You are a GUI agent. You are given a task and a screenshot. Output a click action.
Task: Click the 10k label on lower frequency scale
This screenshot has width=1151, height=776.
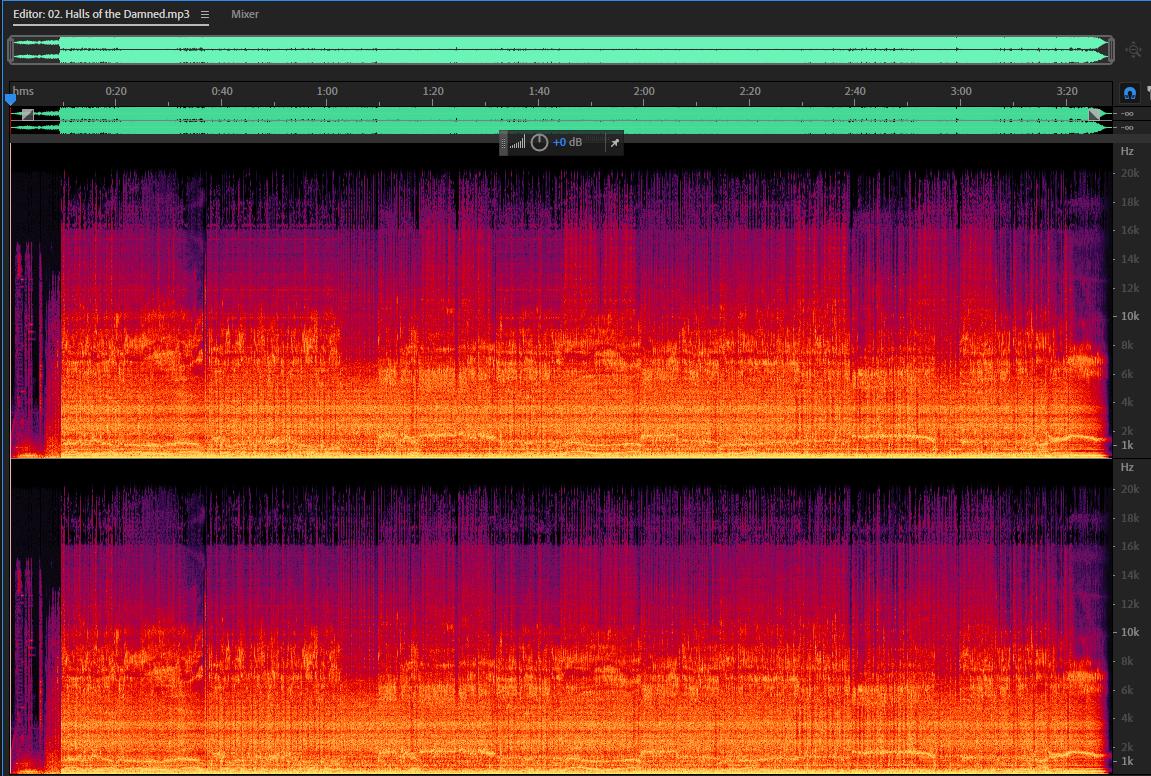point(1130,631)
